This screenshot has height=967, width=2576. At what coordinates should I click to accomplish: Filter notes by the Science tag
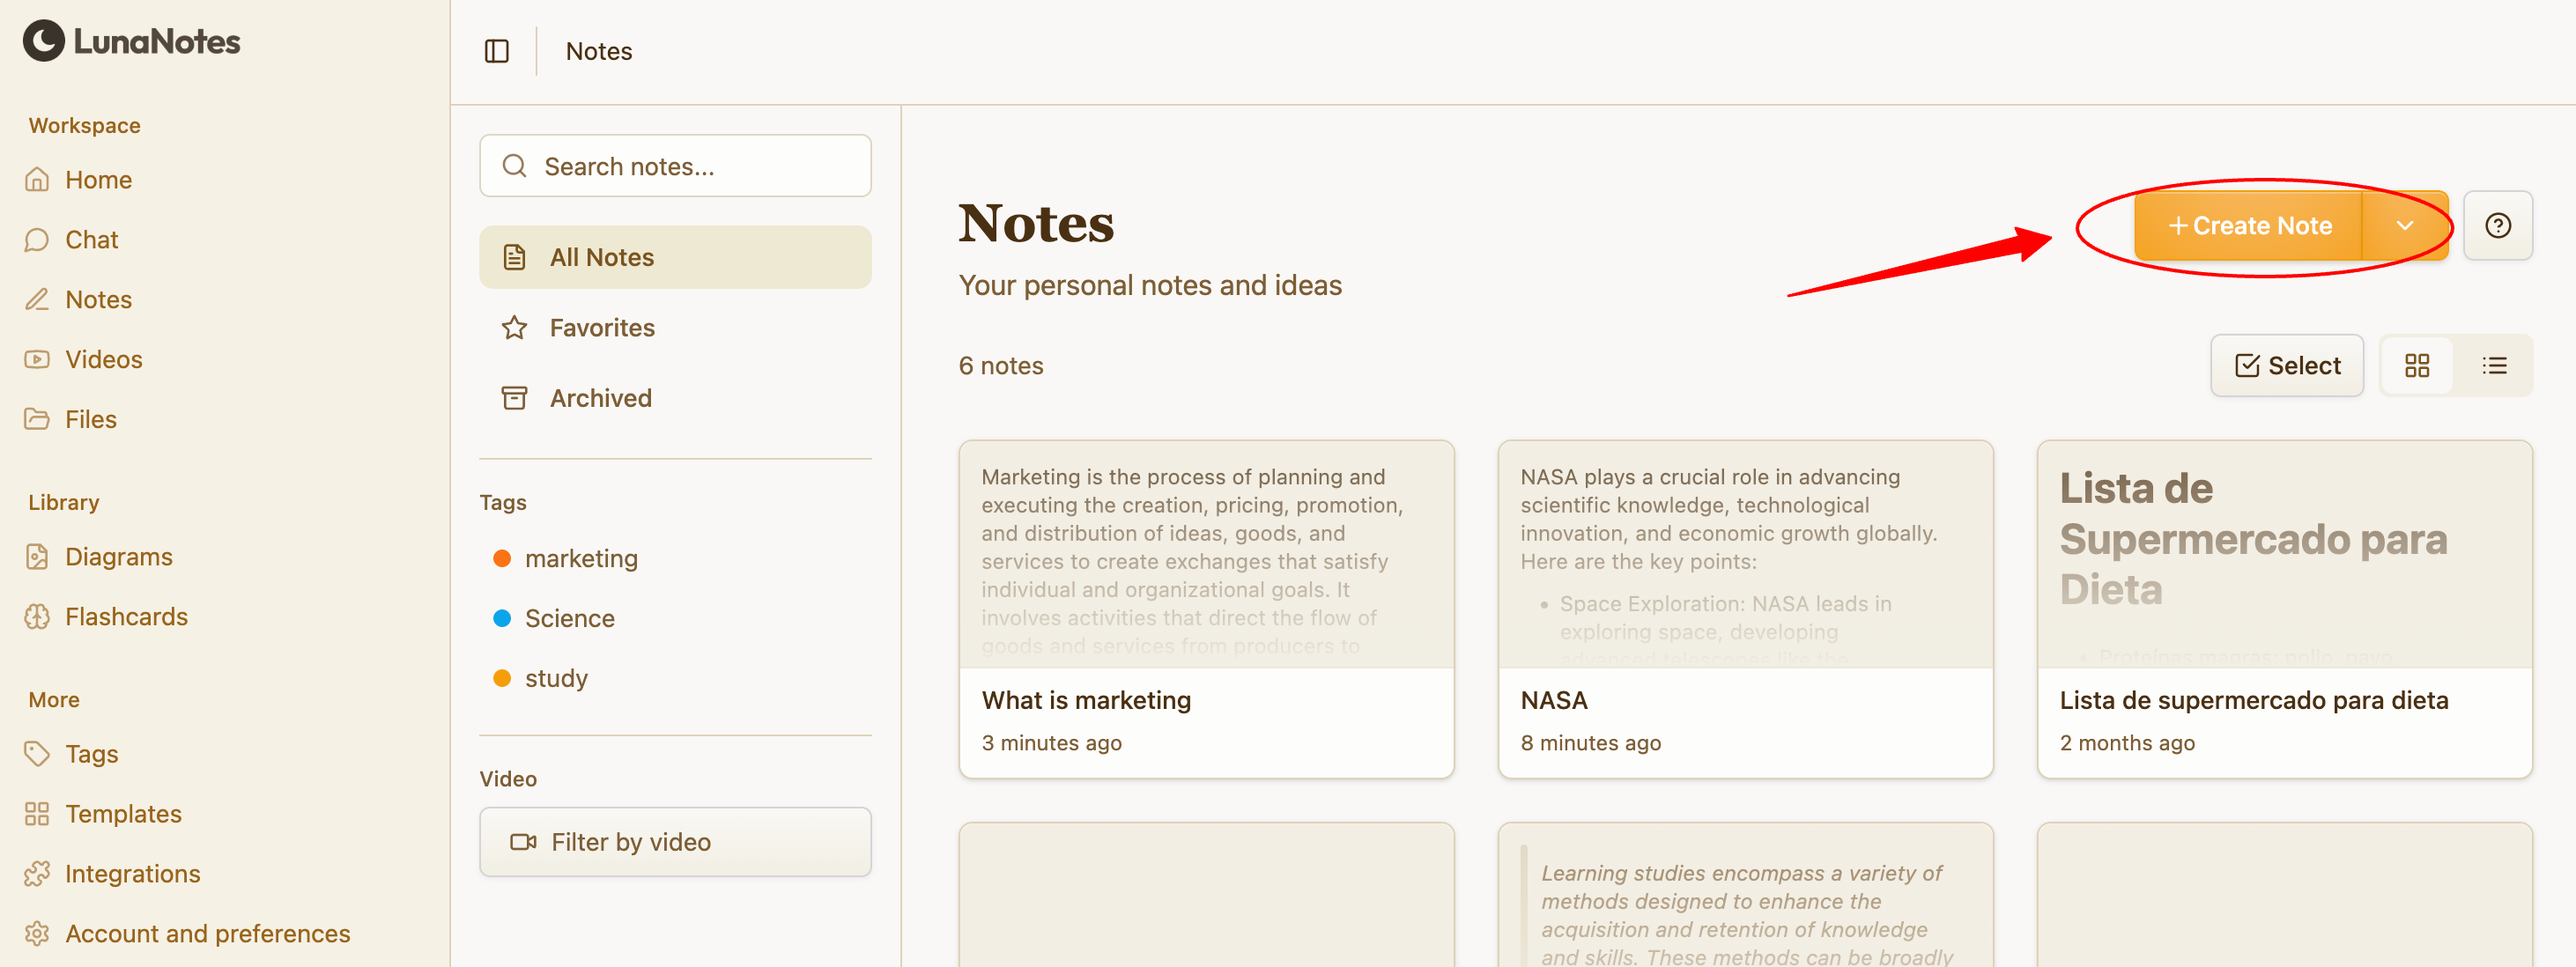coord(569,618)
